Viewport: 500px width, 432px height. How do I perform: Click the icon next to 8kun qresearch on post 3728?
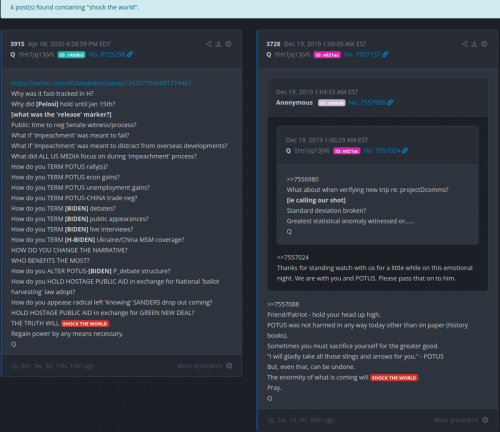(485, 420)
